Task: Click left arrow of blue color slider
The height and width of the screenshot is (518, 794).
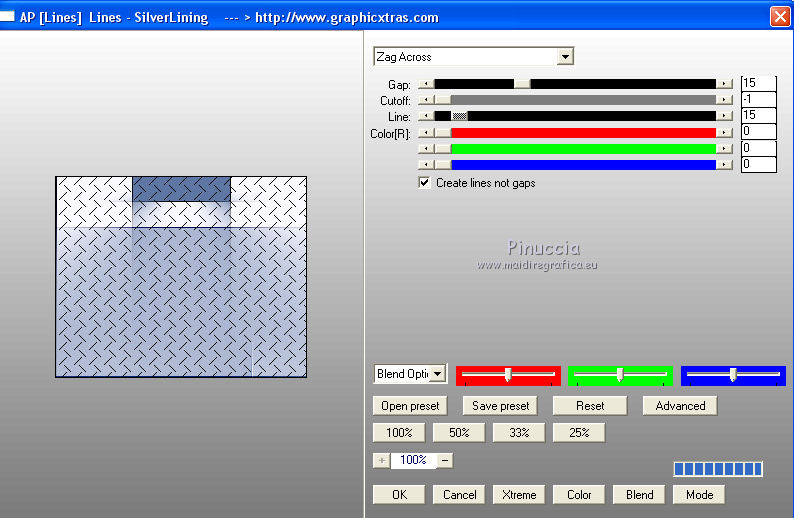Action: pos(426,165)
